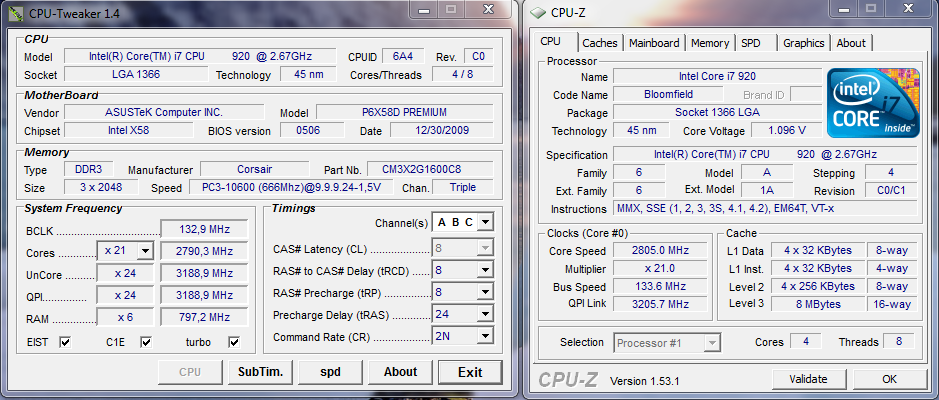Image resolution: width=939 pixels, height=400 pixels.
Task: Click the Instructions MMX, SSE field
Action: click(765, 208)
